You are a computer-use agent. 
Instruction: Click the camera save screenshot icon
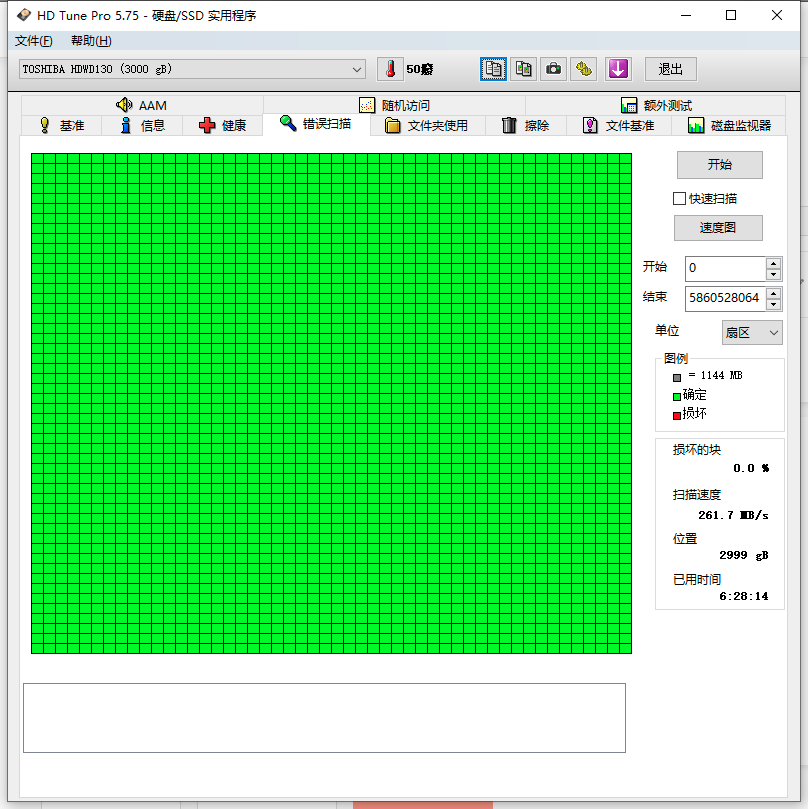pos(553,69)
